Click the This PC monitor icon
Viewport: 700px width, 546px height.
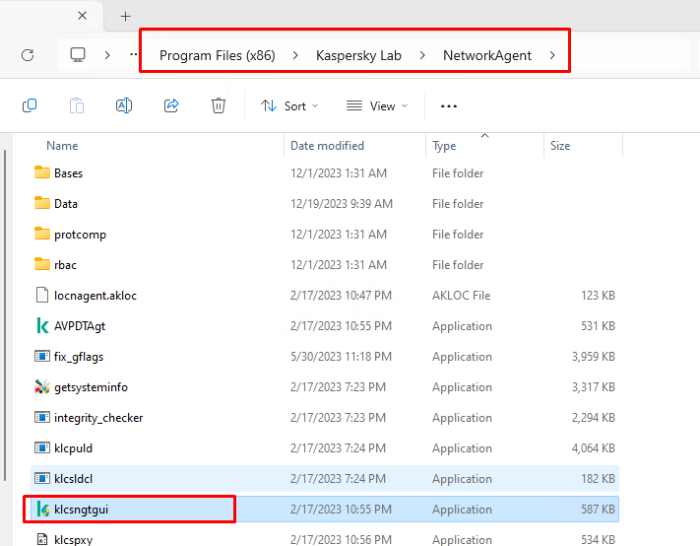coord(78,55)
